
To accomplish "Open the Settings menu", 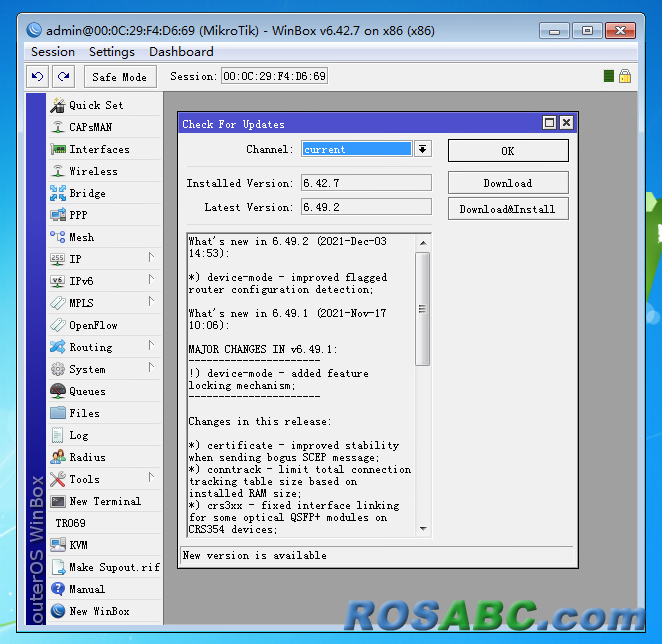I will coord(112,52).
